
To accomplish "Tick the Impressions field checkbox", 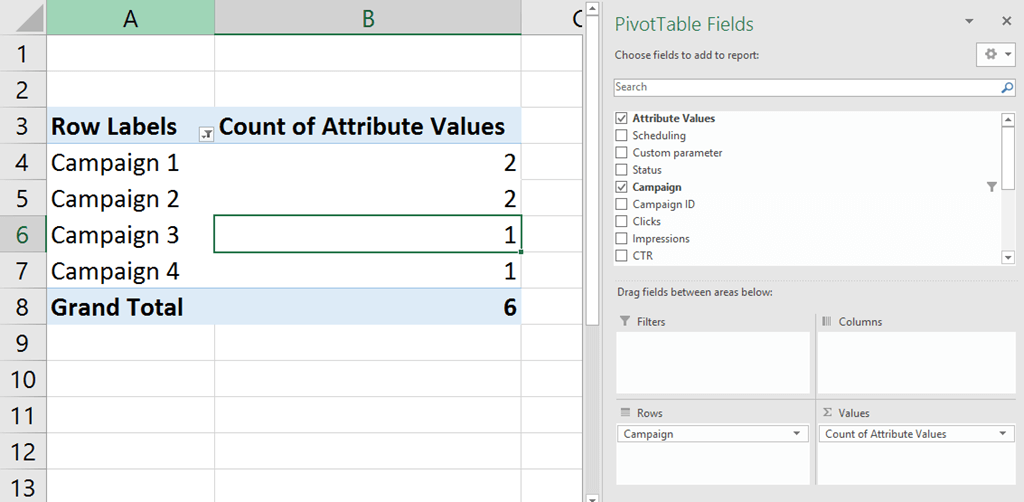I will (x=622, y=239).
